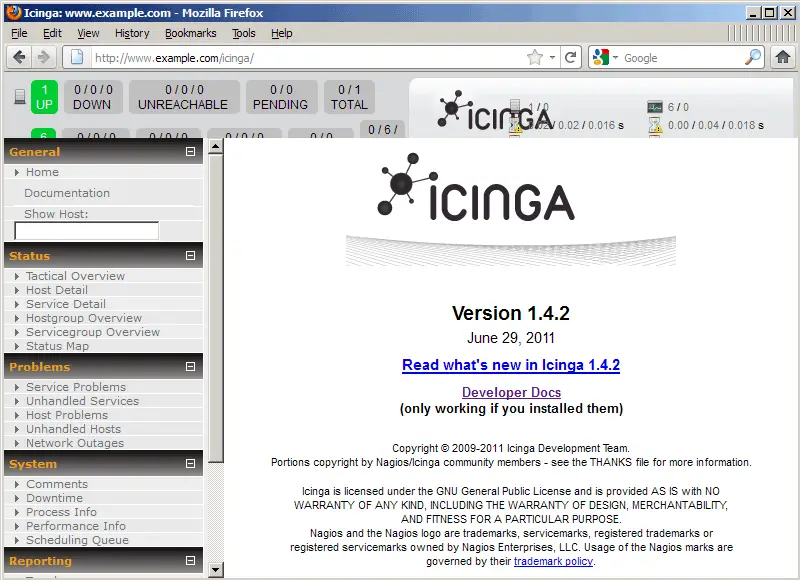Click the Google search engine icon
800x580 pixels.
[601, 57]
